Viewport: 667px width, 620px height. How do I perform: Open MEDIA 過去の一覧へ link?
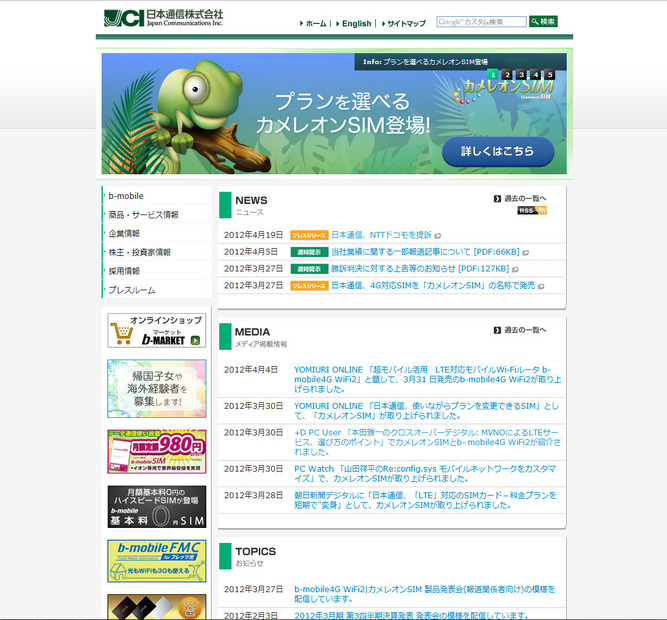(x=525, y=330)
